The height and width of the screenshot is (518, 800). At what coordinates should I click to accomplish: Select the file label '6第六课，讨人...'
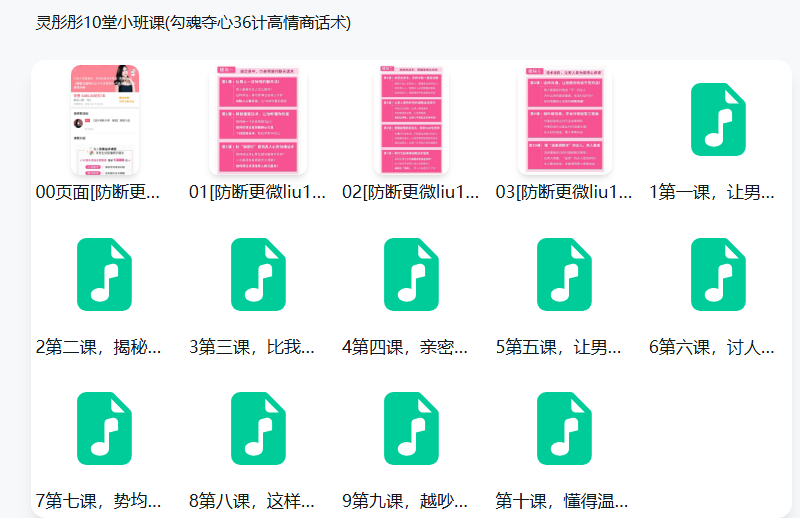pyautogui.click(x=712, y=348)
